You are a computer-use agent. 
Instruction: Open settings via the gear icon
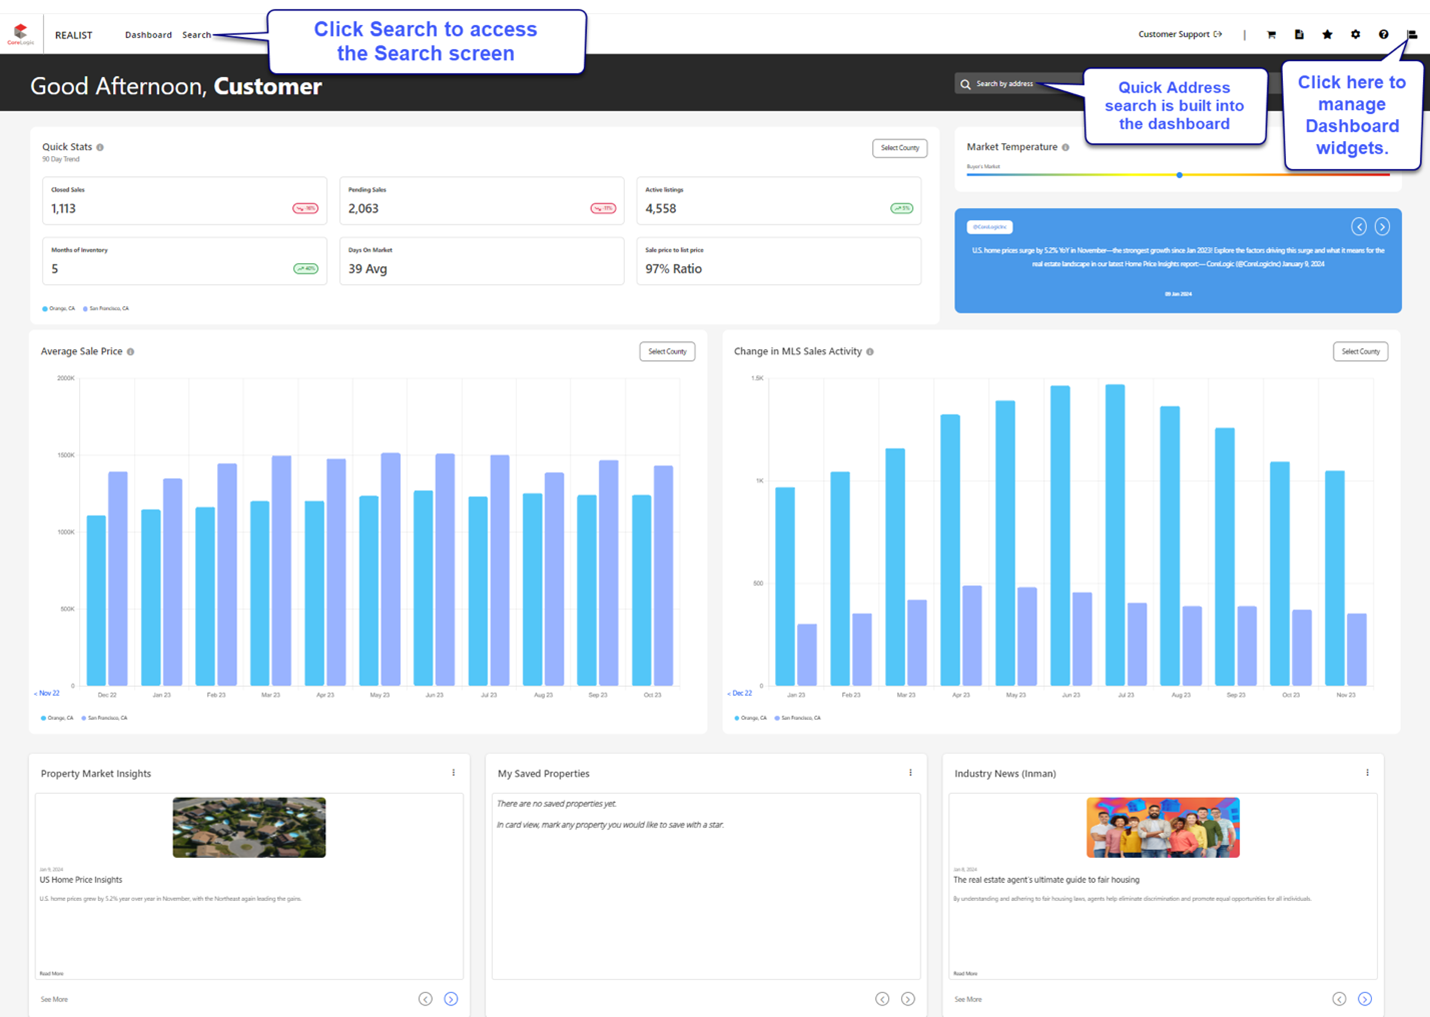pos(1355,35)
